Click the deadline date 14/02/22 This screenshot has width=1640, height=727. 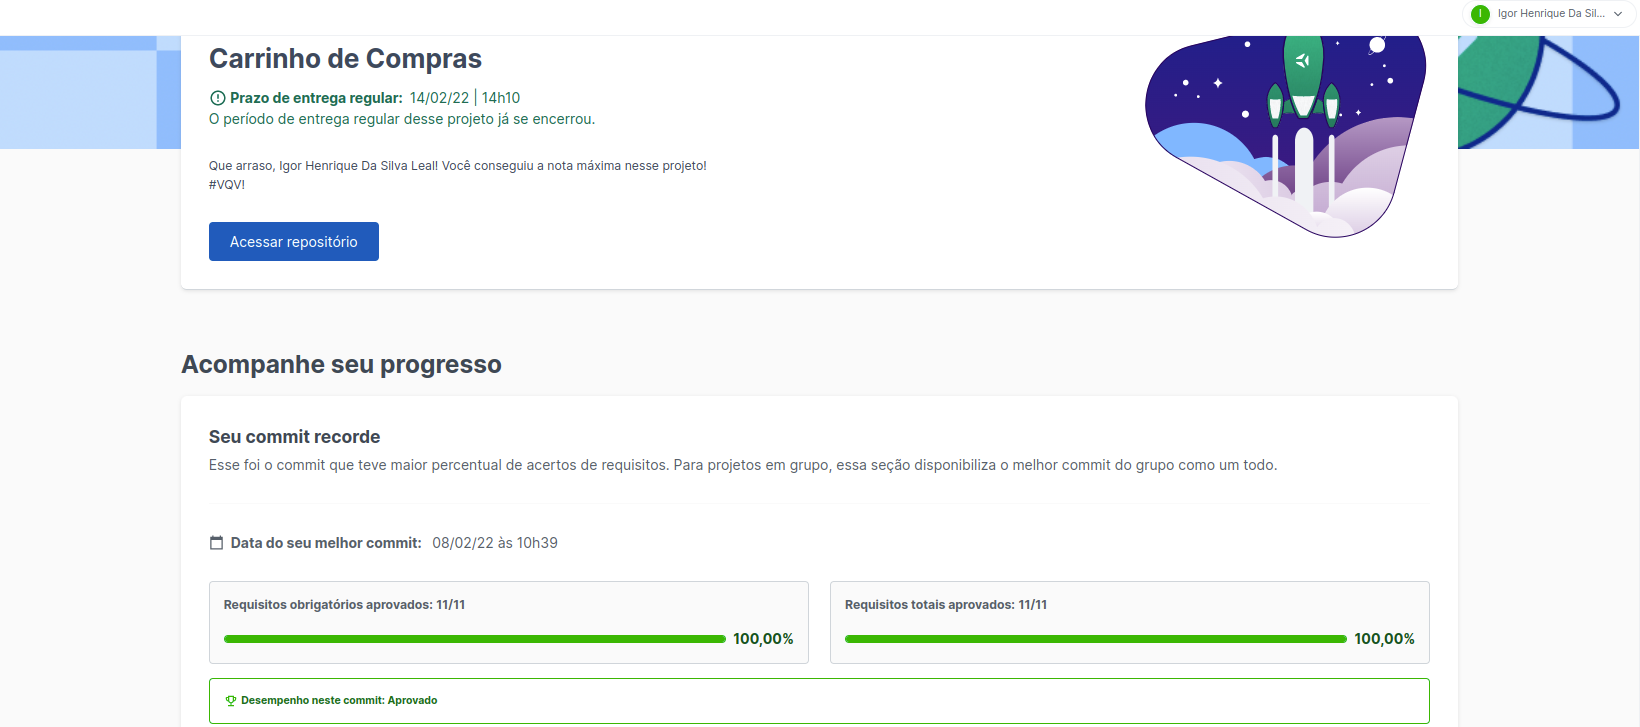439,98
